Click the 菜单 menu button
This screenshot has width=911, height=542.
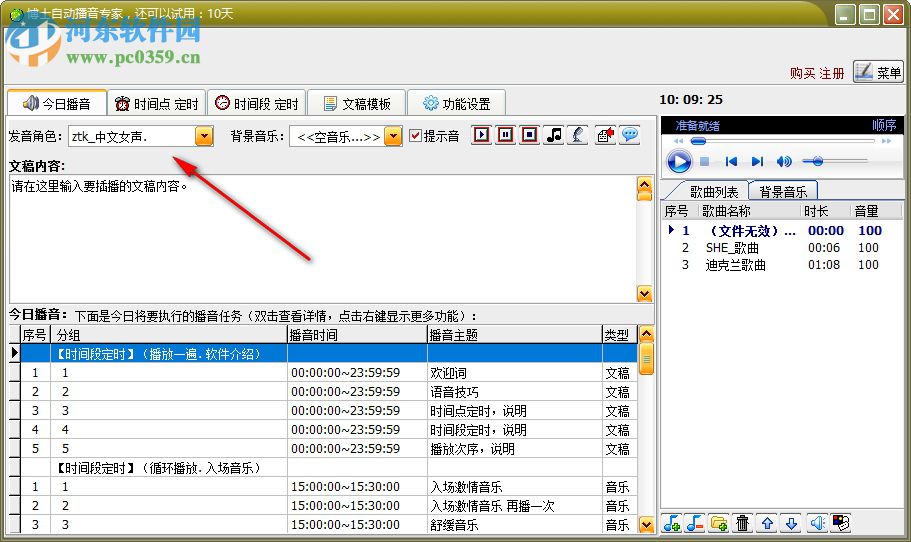878,72
